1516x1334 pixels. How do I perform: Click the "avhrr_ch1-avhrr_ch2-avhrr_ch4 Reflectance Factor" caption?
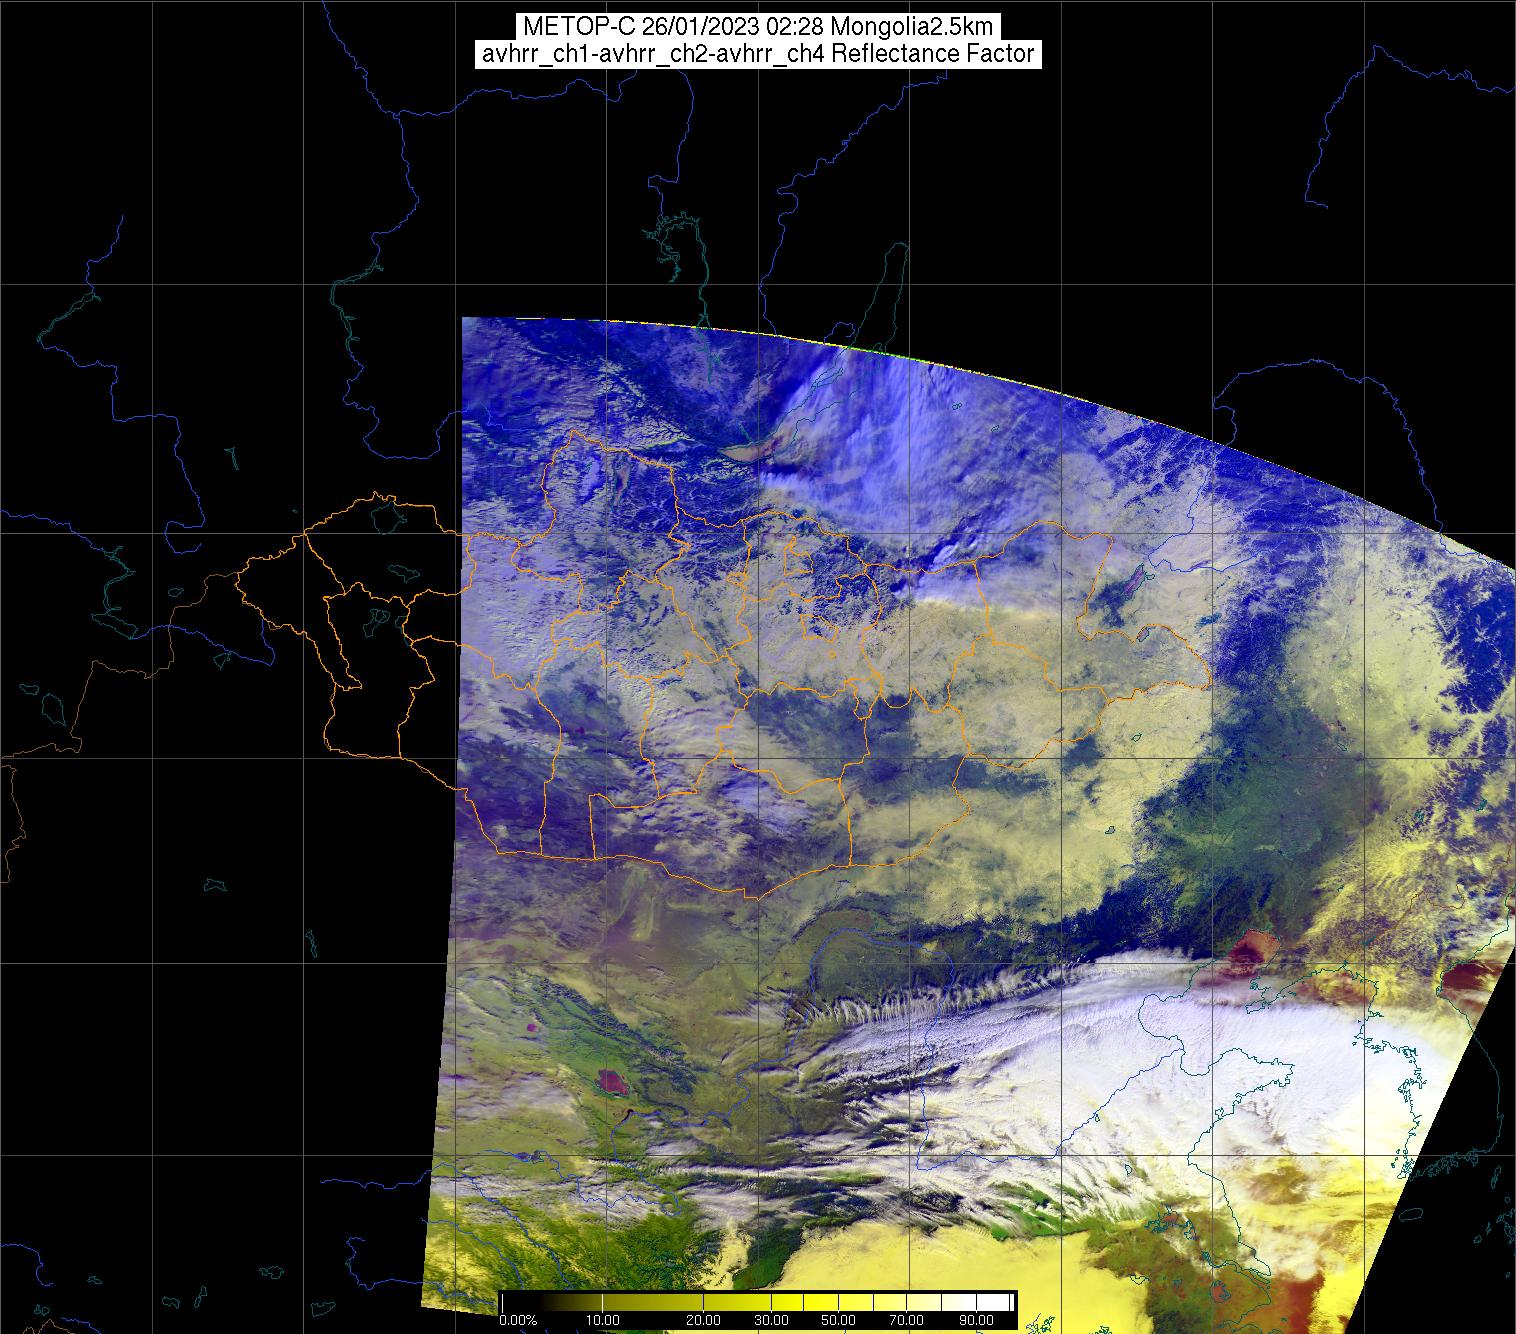click(x=758, y=54)
